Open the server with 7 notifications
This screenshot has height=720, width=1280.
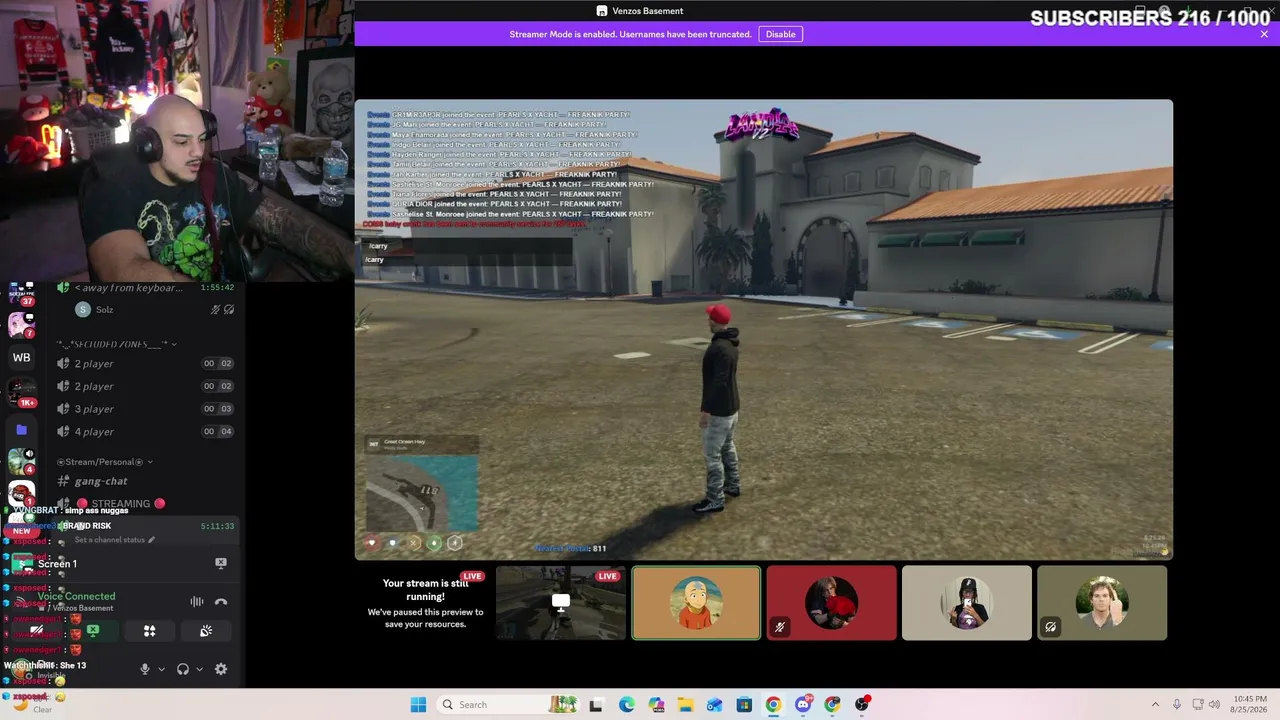(21, 324)
